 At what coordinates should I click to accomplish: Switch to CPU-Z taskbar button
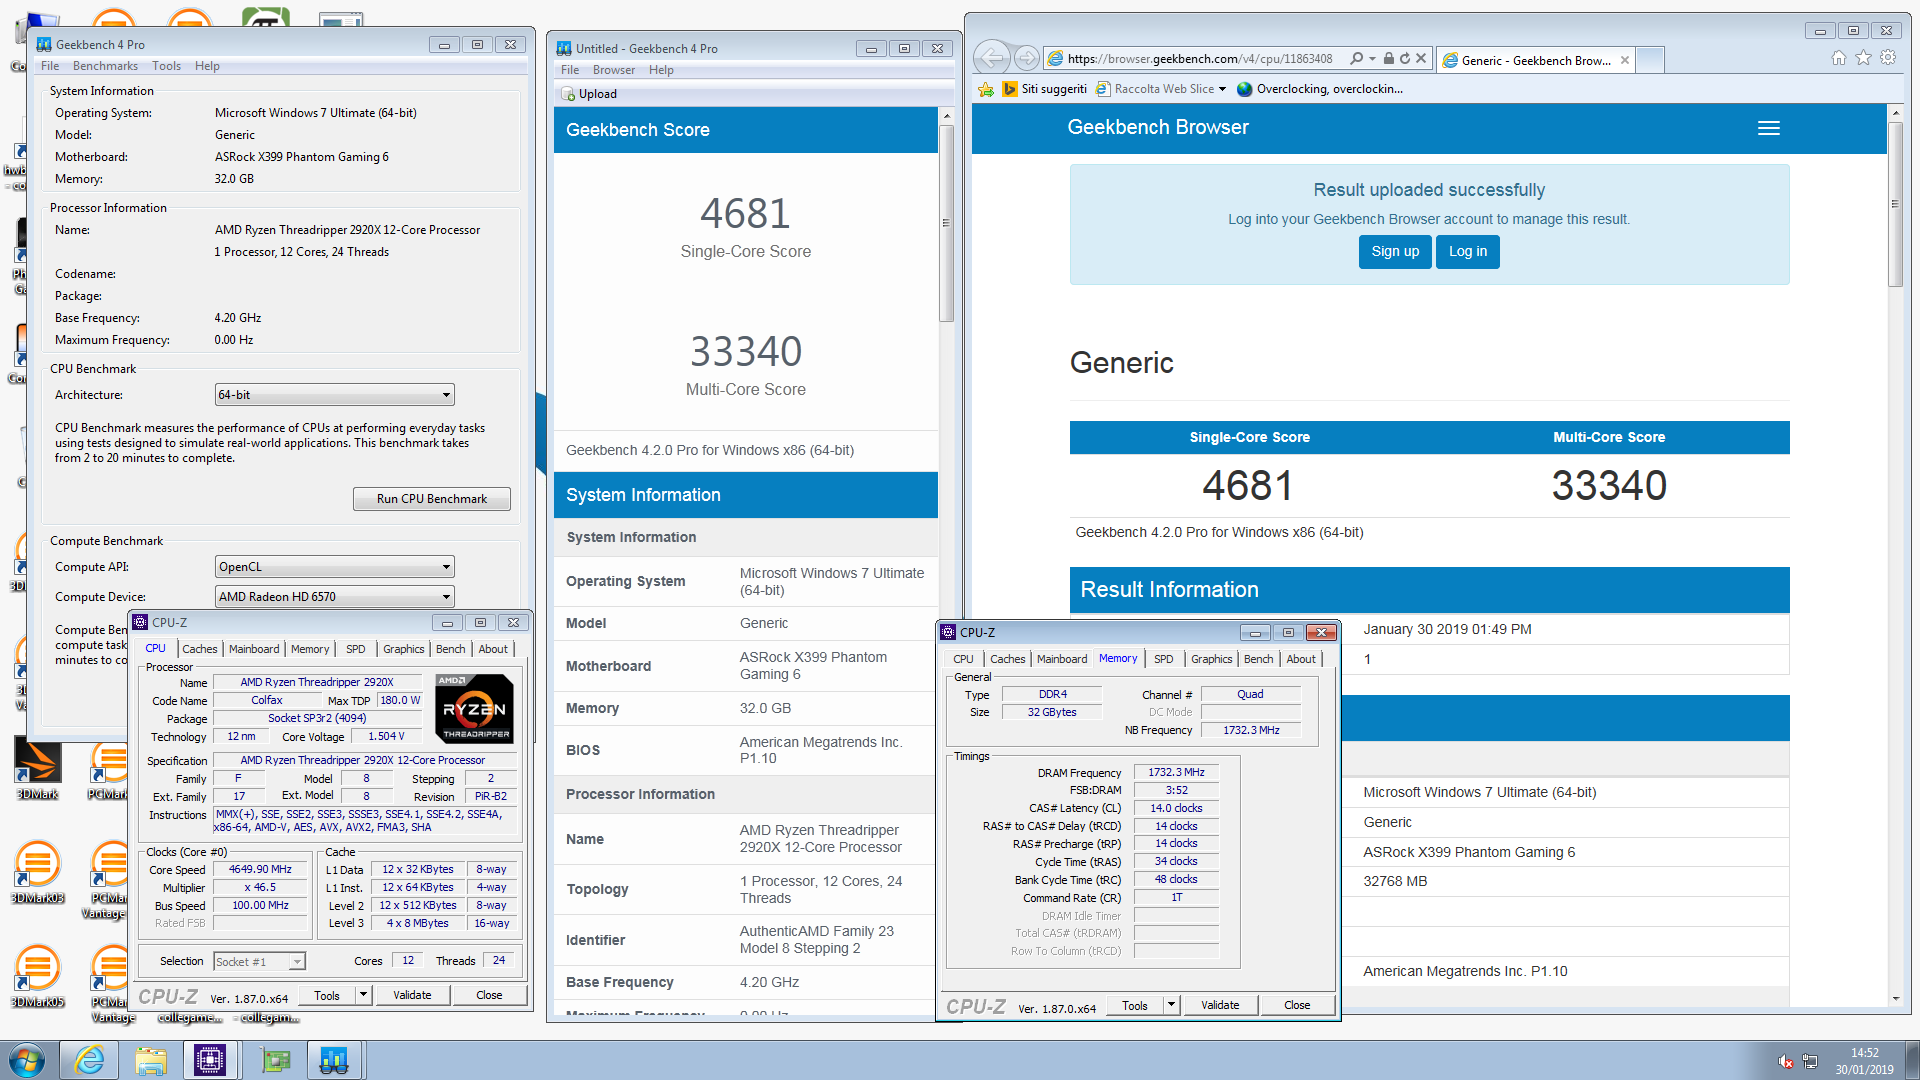click(210, 1060)
